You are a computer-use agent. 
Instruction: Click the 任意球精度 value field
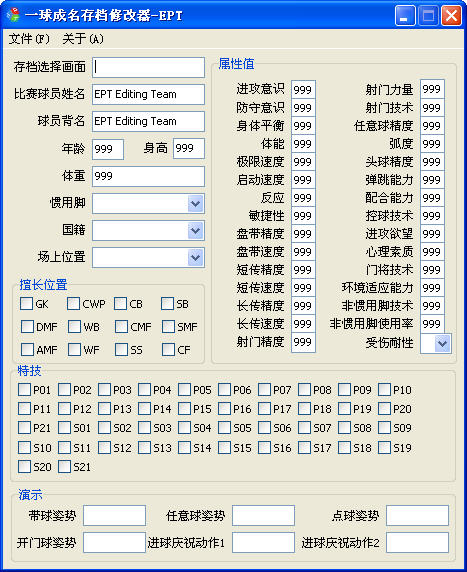point(432,125)
